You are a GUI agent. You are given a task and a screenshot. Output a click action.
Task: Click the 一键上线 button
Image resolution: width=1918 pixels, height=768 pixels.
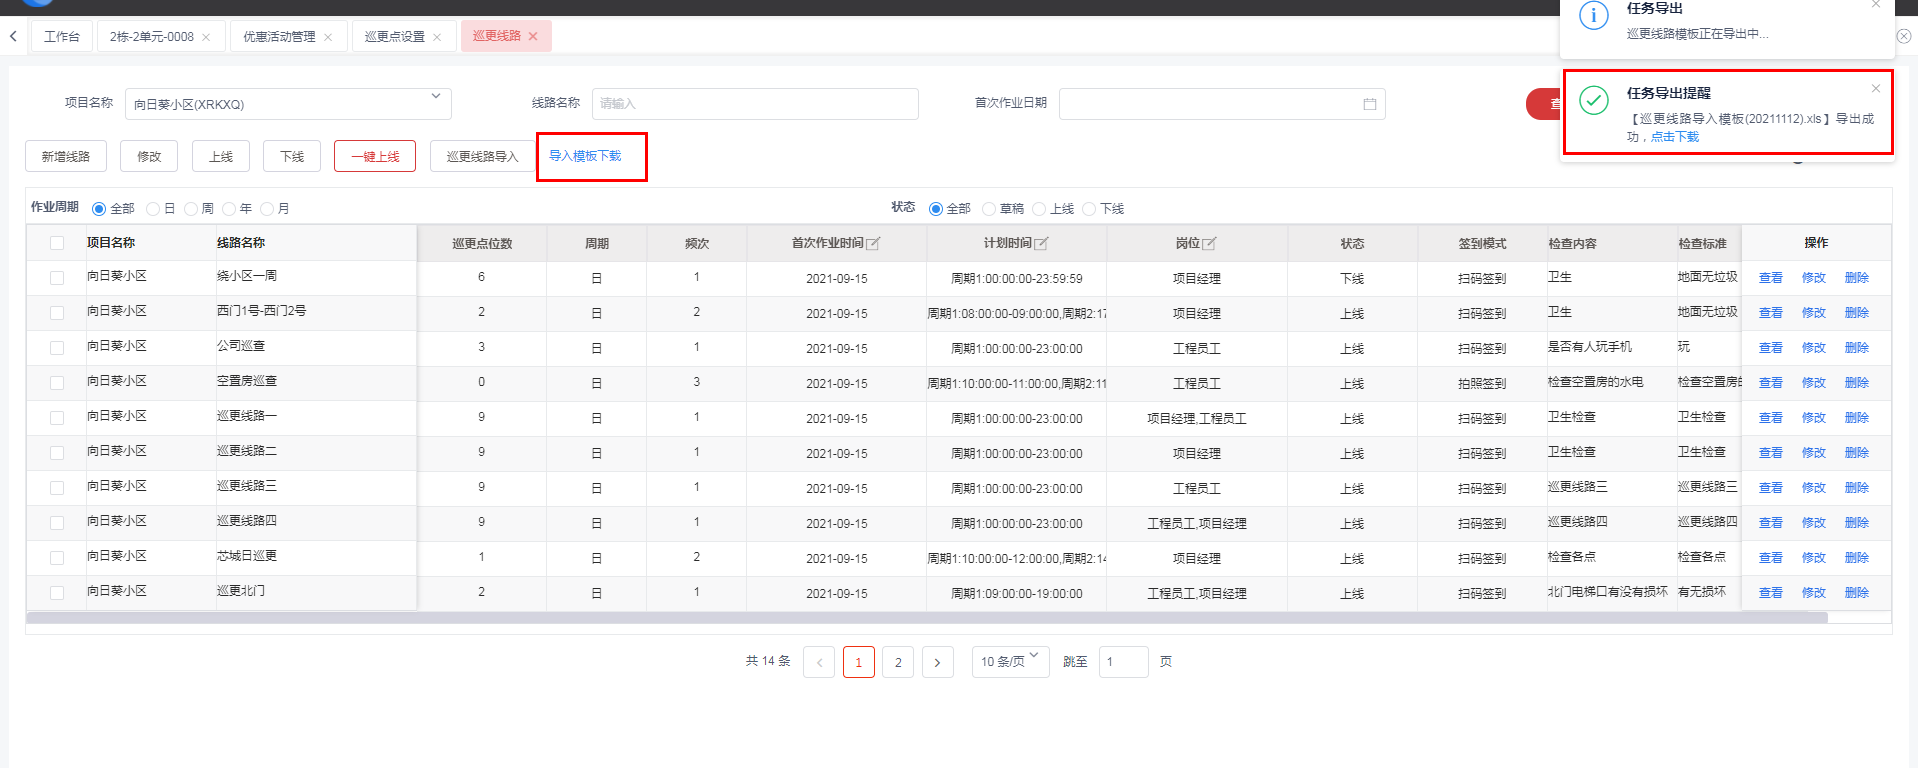[x=375, y=156]
